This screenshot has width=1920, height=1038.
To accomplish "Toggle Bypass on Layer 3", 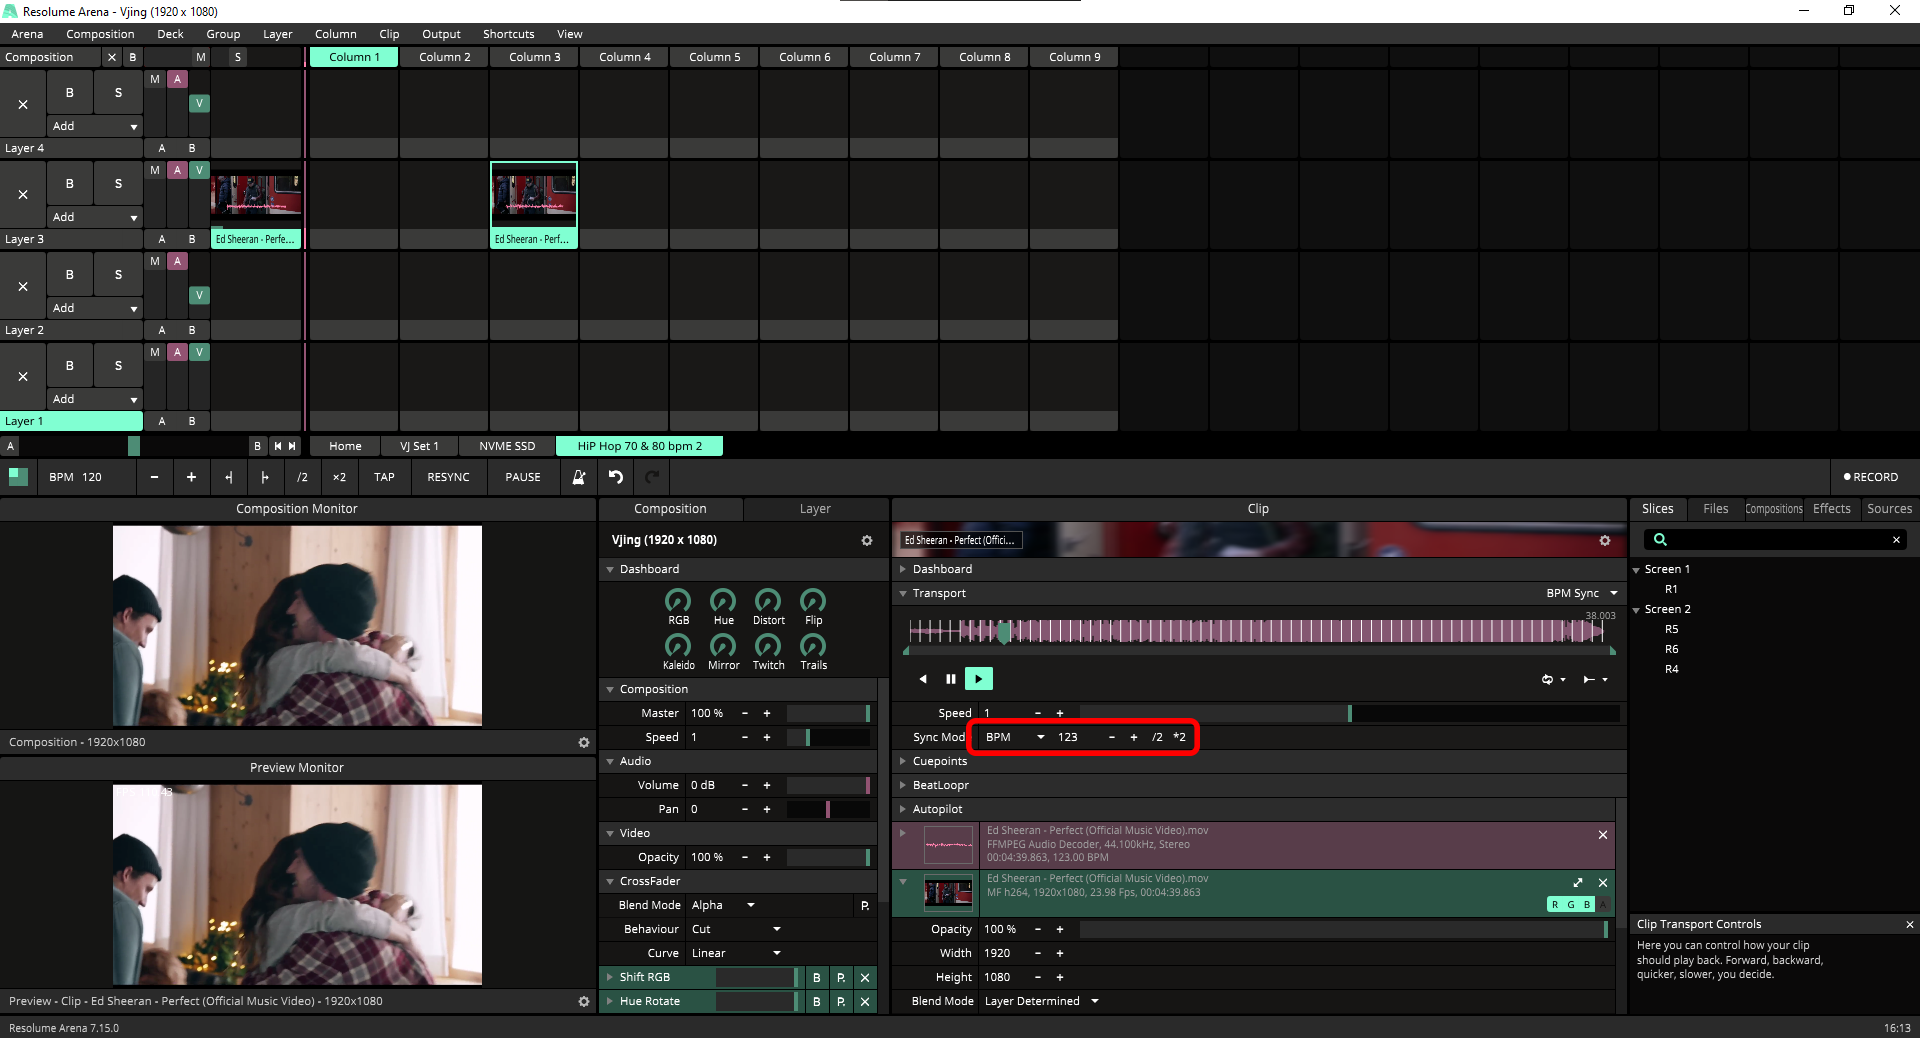I will click(x=69, y=184).
